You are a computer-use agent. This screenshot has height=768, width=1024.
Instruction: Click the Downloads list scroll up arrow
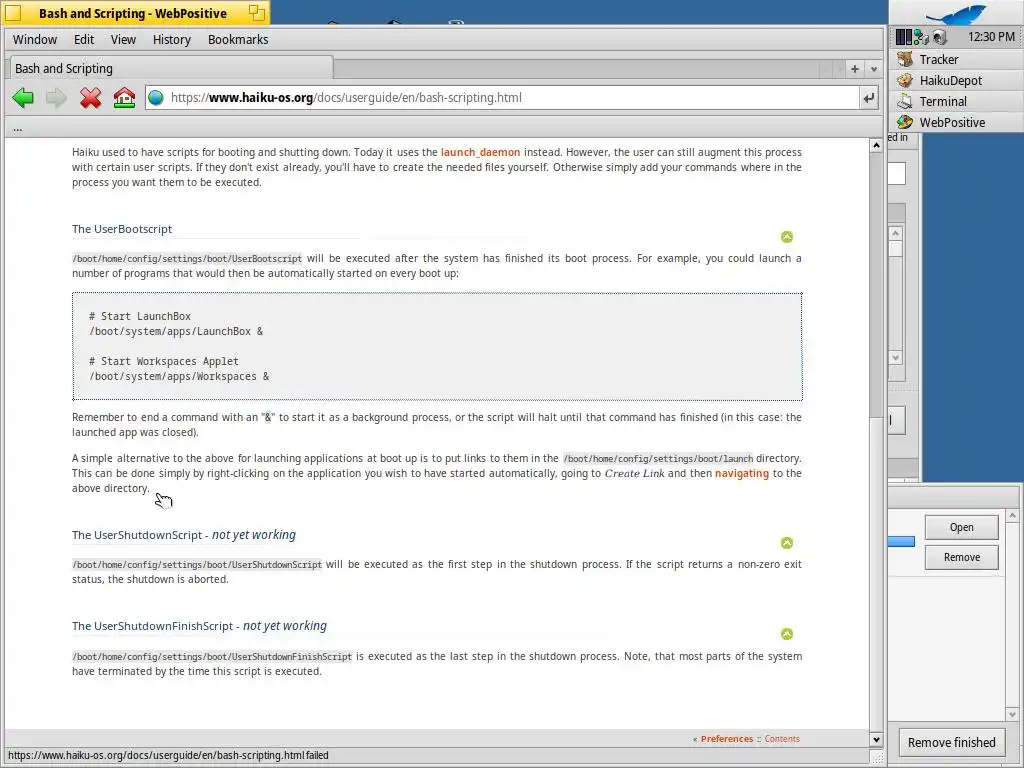[x=1012, y=516]
